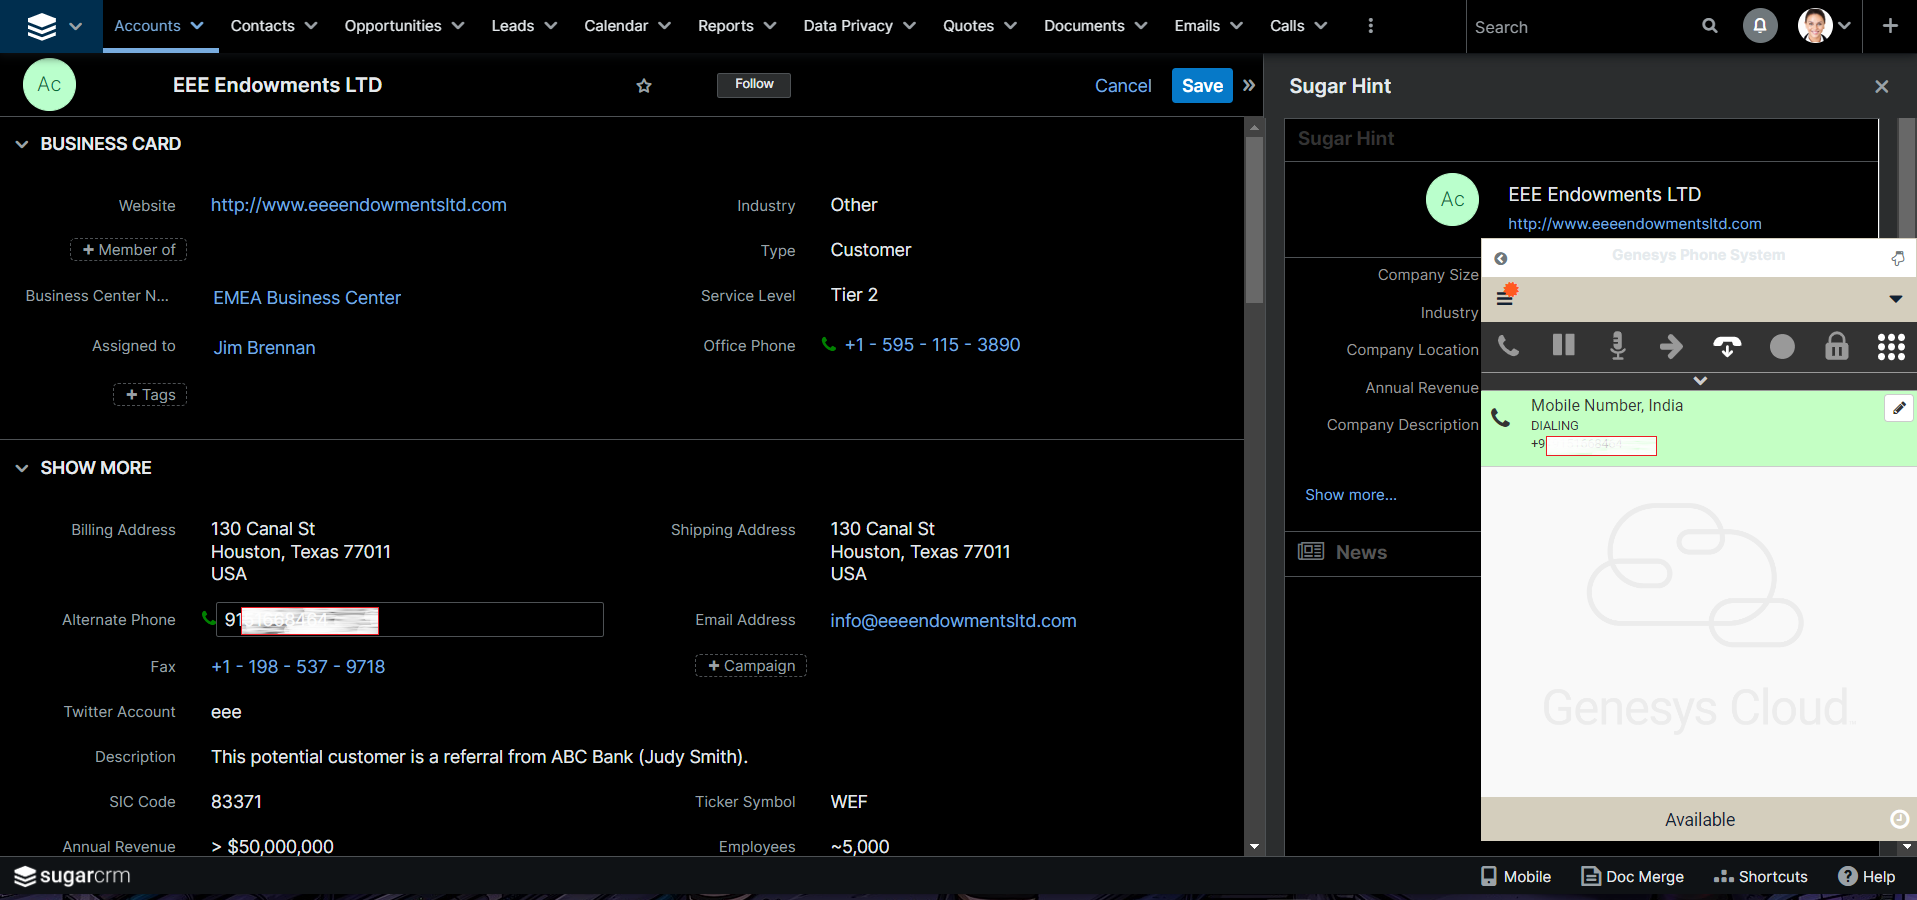
Task: Mute the microphone in Genesys toolbar
Action: pos(1618,346)
